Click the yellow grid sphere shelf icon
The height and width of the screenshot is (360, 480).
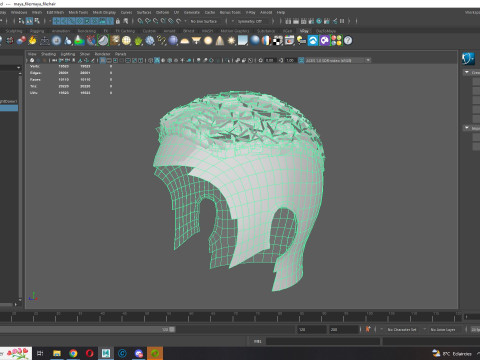coord(126,41)
